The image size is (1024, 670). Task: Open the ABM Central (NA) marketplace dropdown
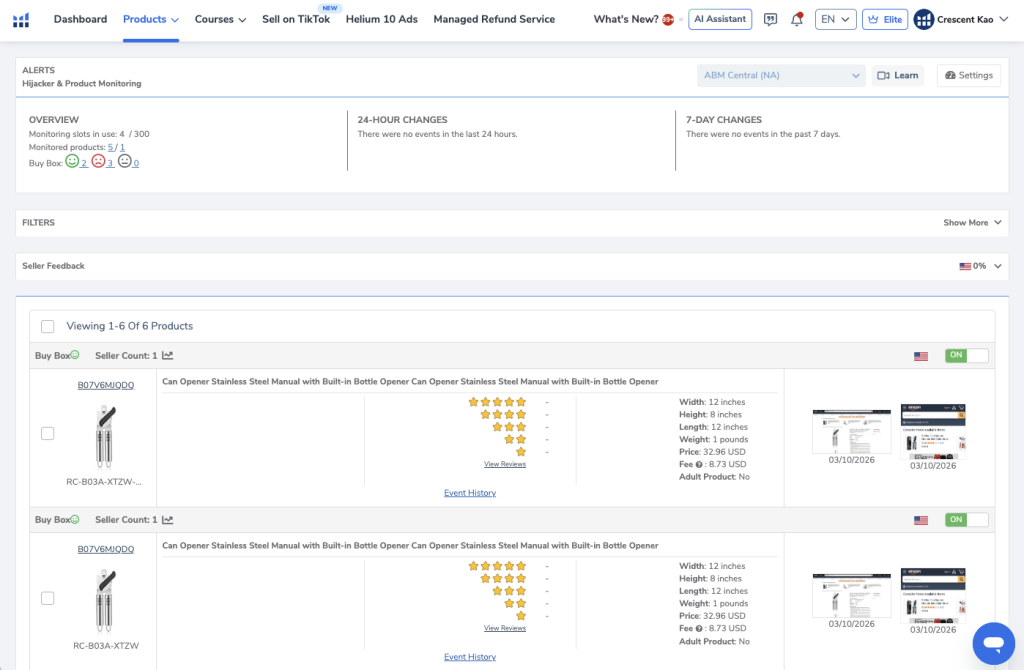click(781, 75)
